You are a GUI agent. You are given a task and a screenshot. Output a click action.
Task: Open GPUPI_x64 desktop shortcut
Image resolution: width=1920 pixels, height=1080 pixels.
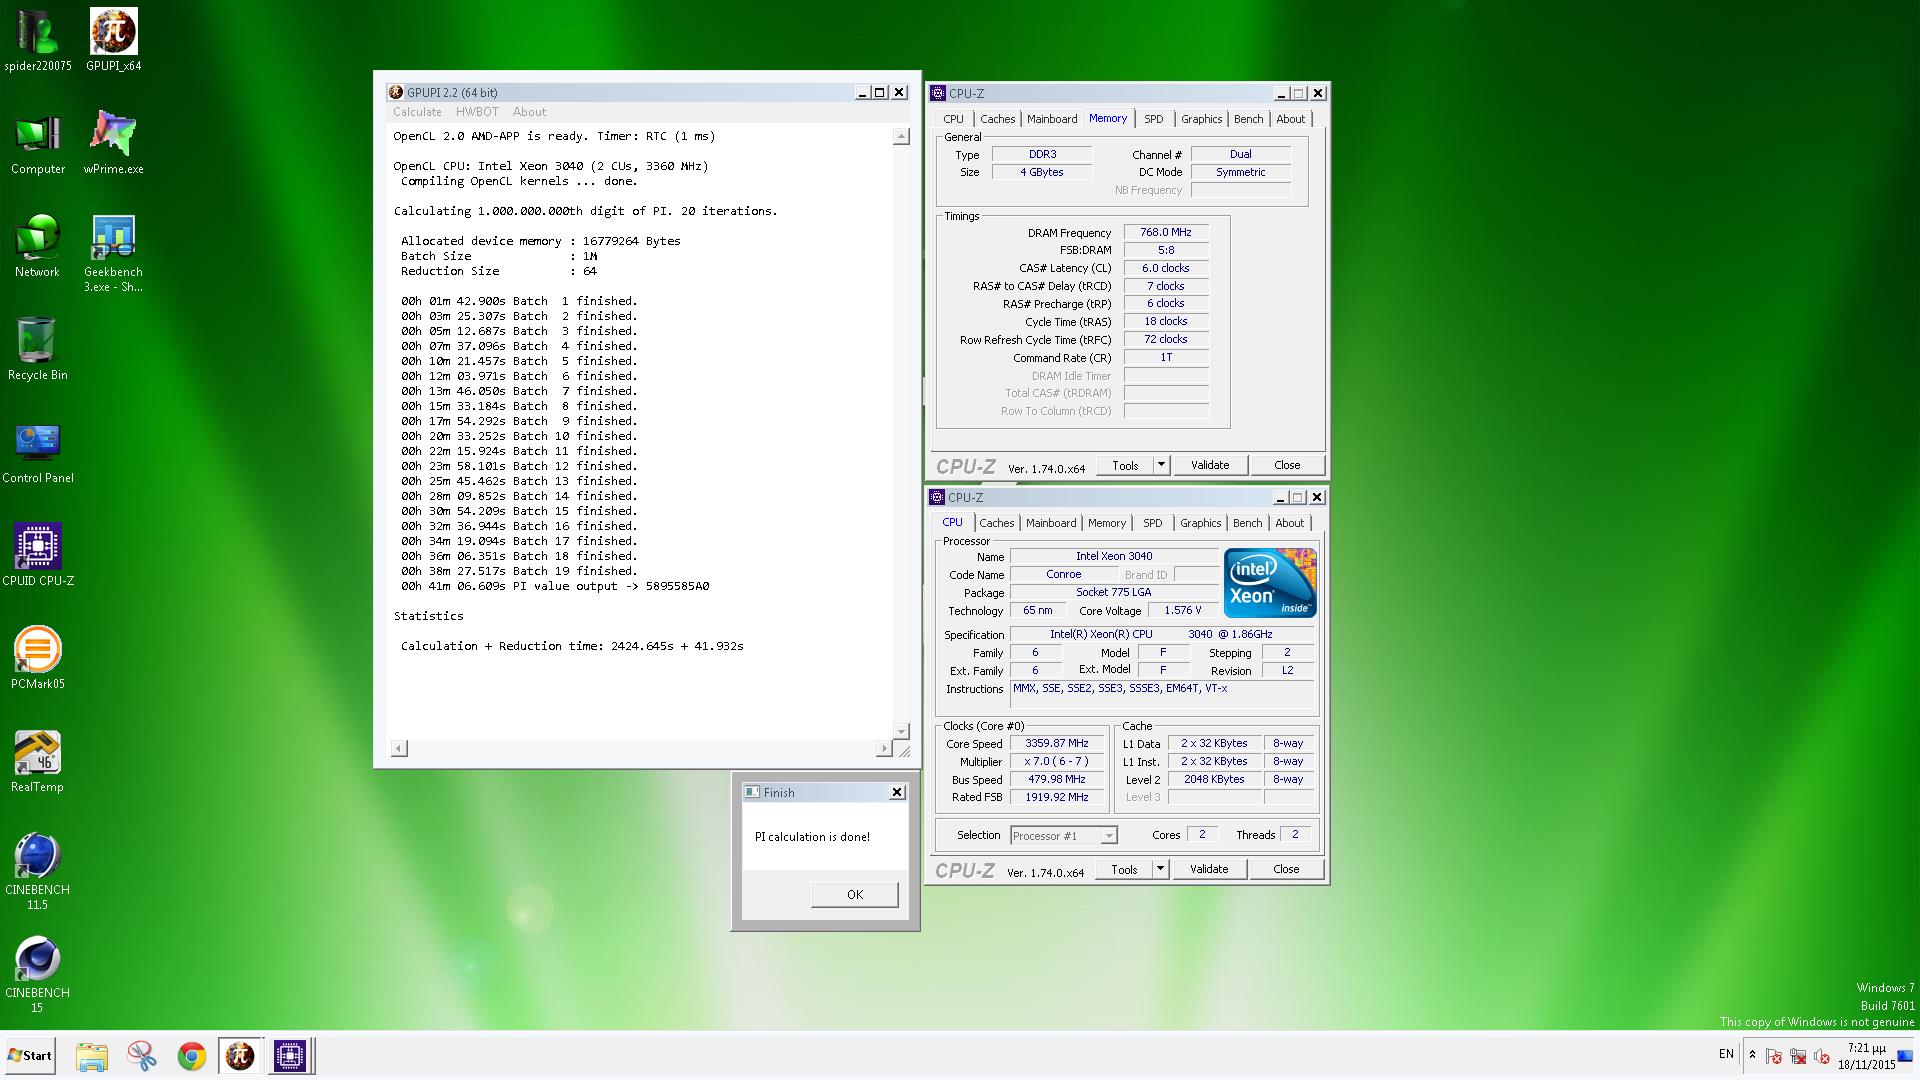point(113,41)
